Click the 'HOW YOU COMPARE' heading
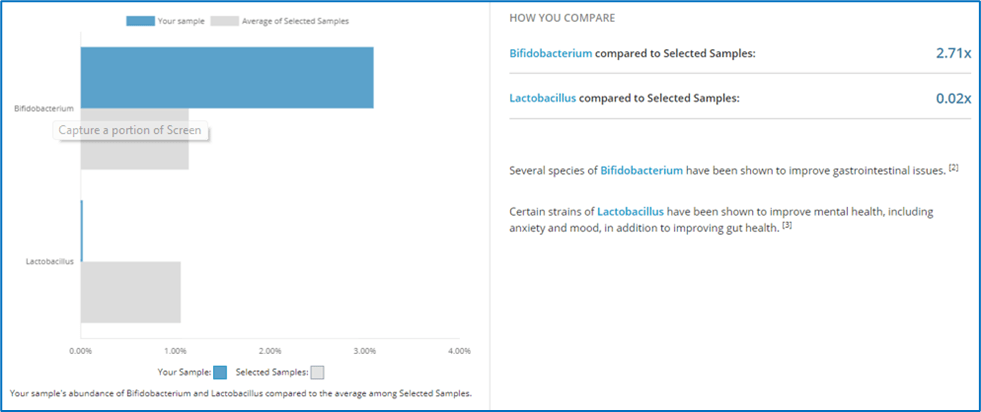Screen dimensions: 981x412 (562, 18)
